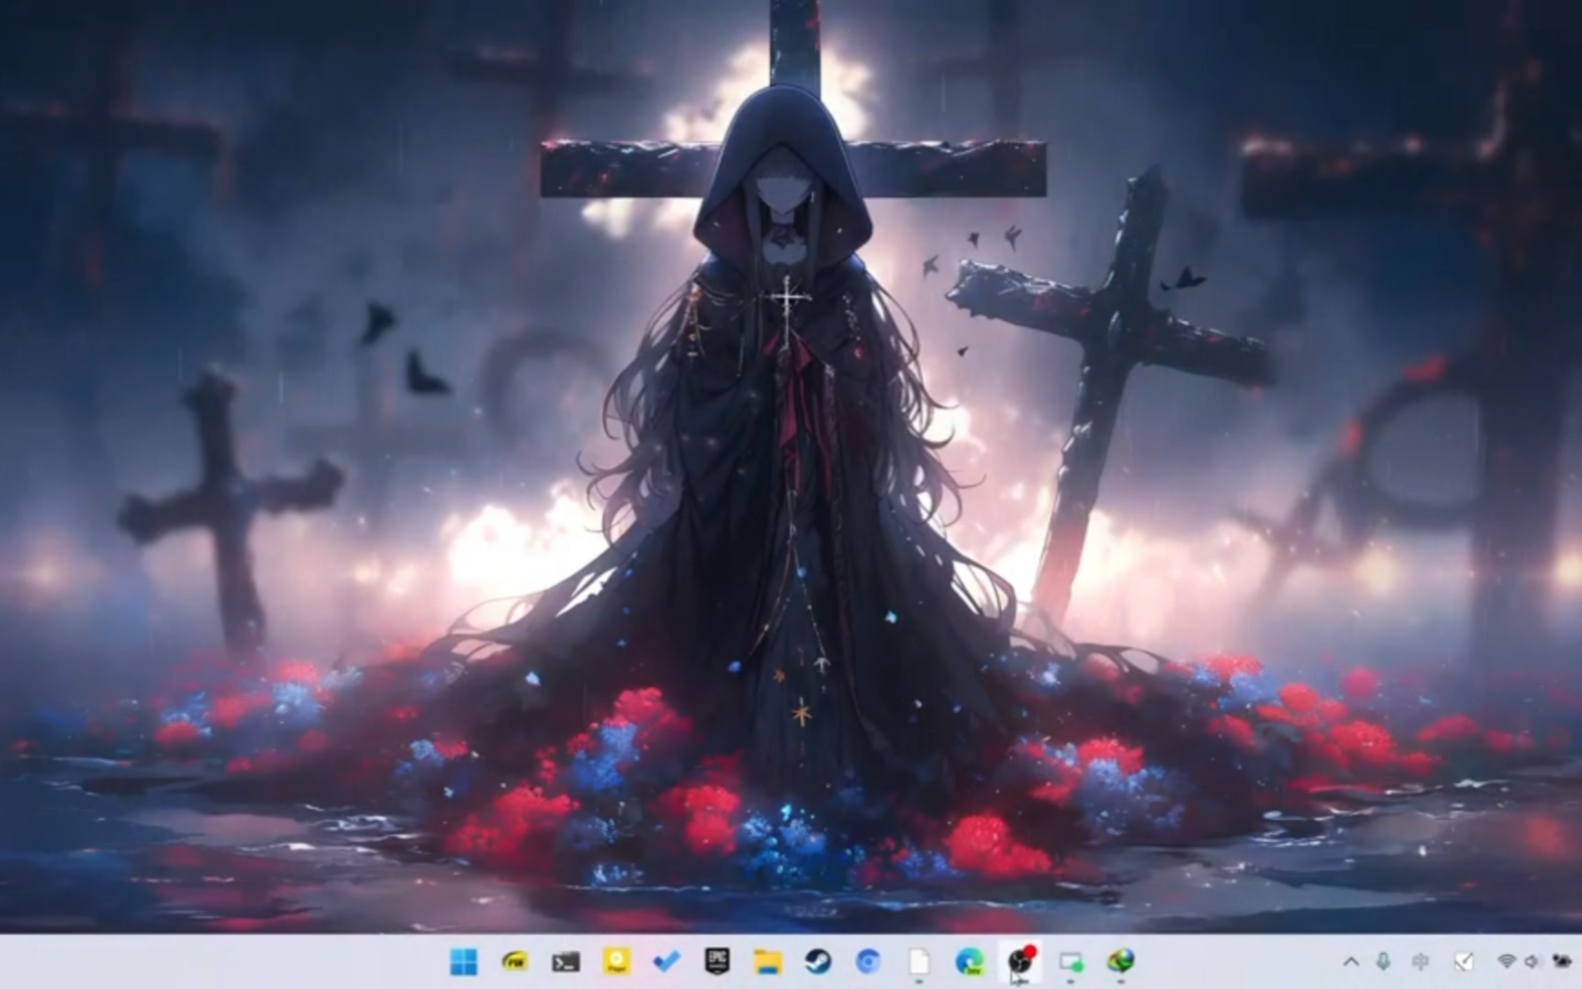Screen dimensions: 1582x989
Task: Click the microphone tray icon
Action: coord(1383,962)
